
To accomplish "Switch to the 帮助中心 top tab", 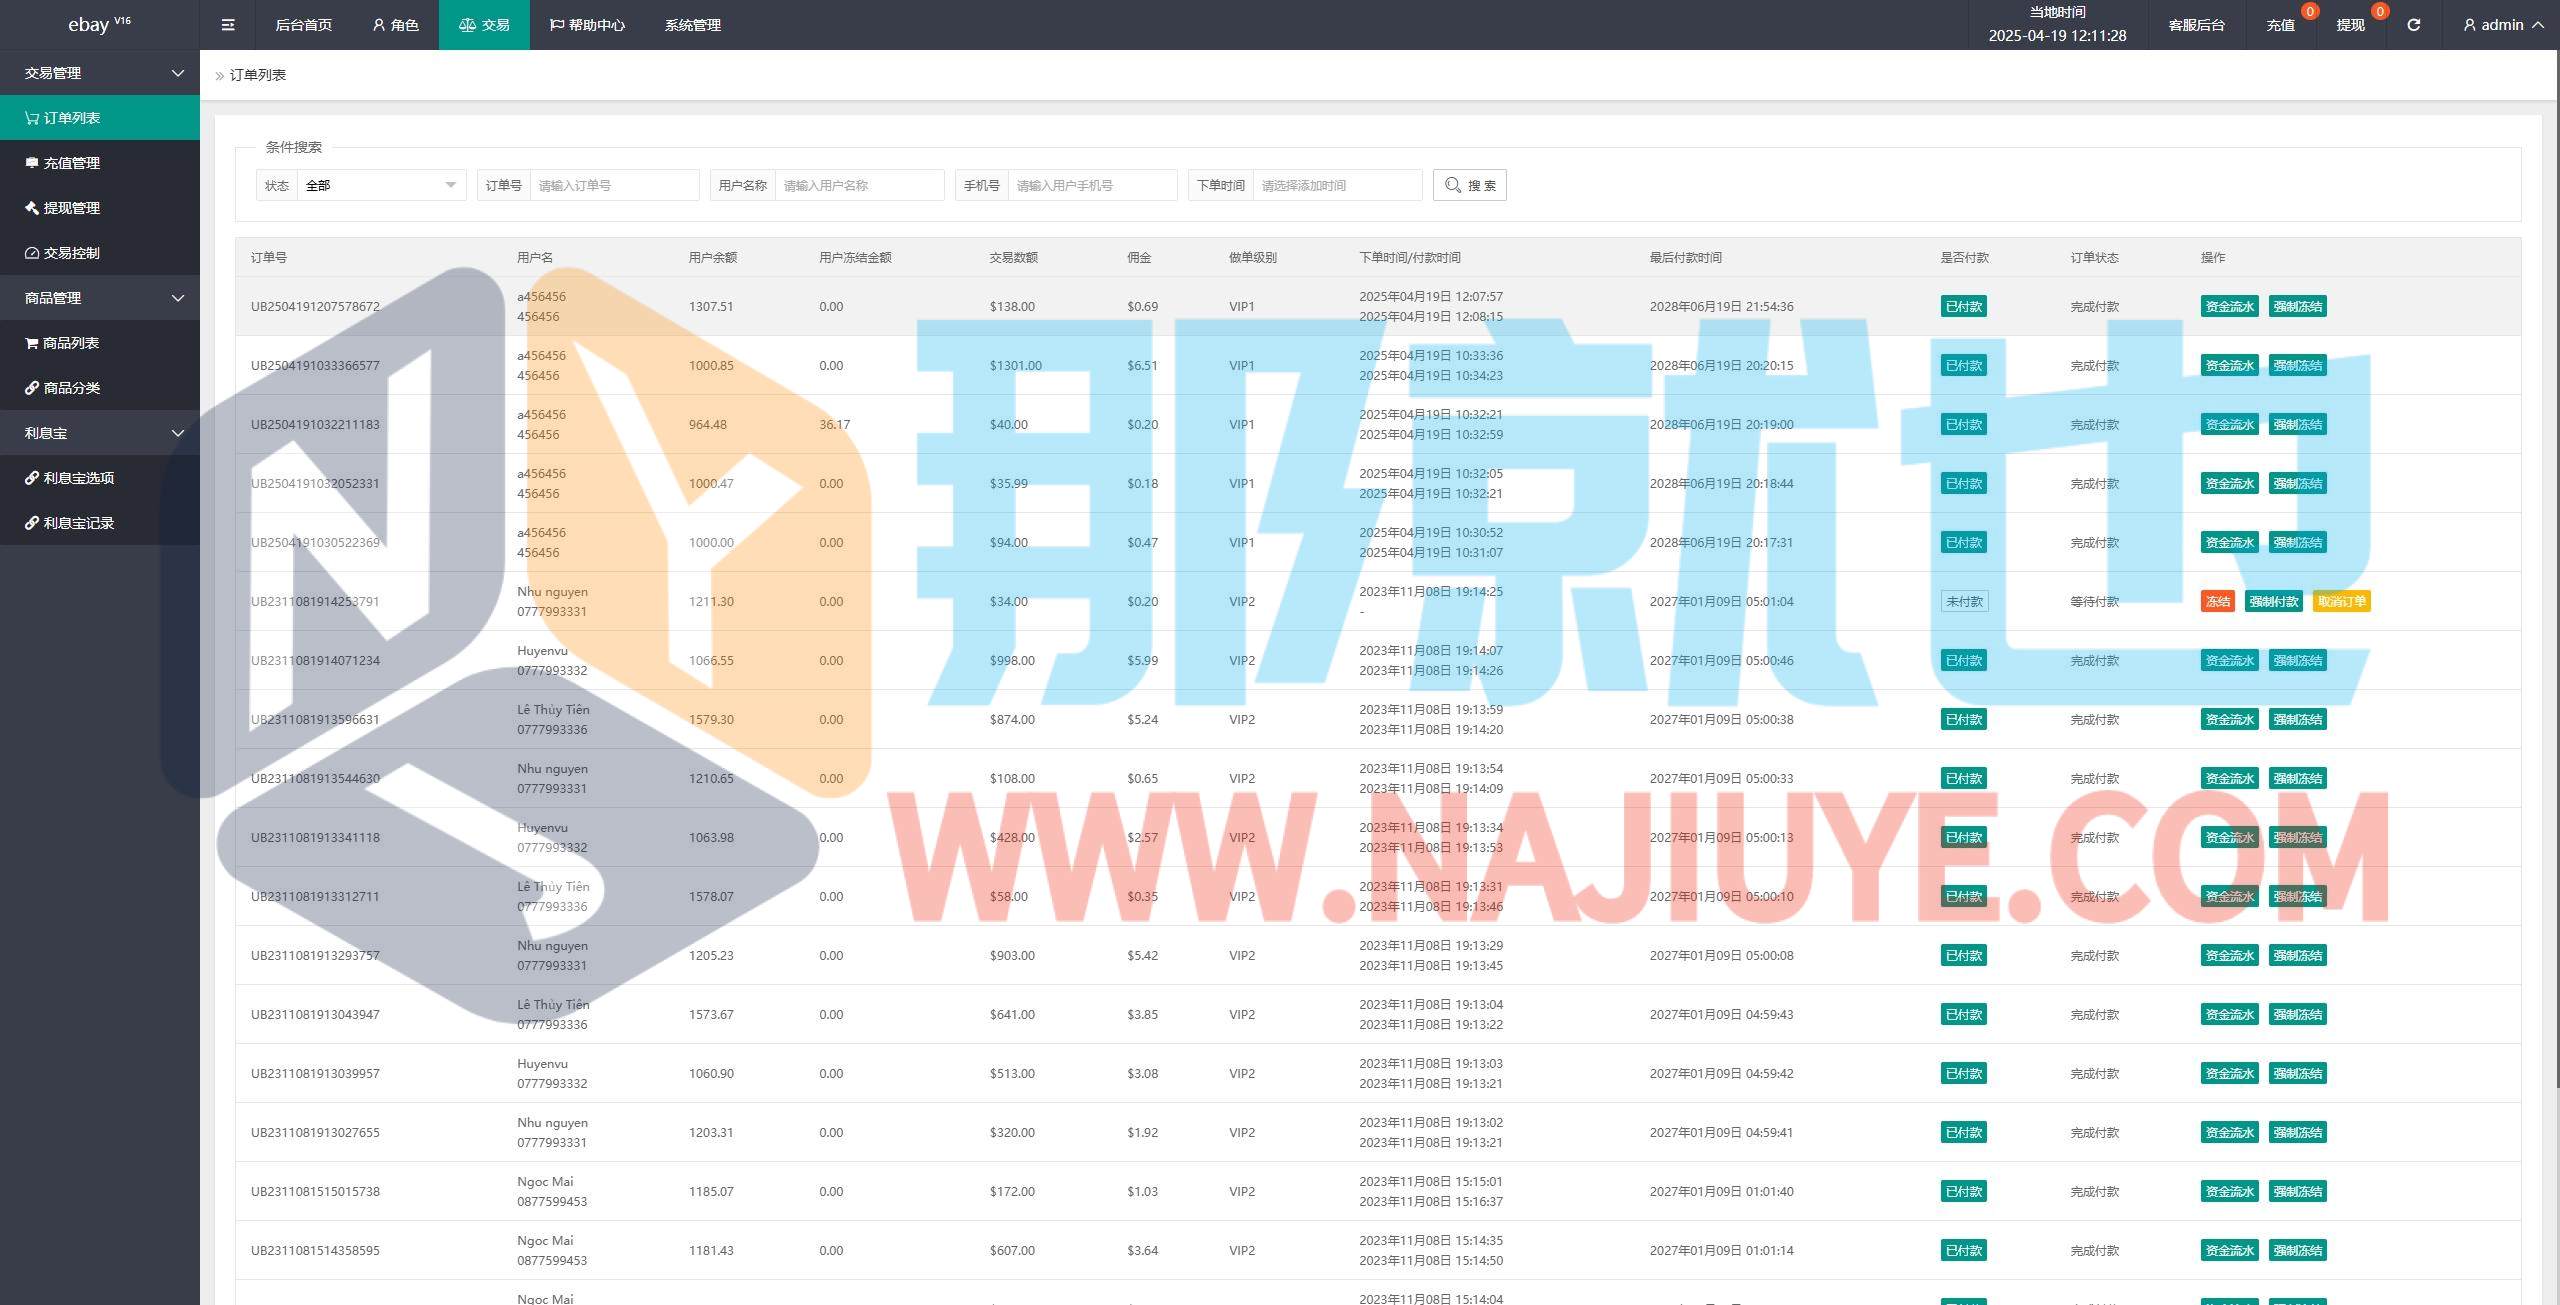I will 587,25.
